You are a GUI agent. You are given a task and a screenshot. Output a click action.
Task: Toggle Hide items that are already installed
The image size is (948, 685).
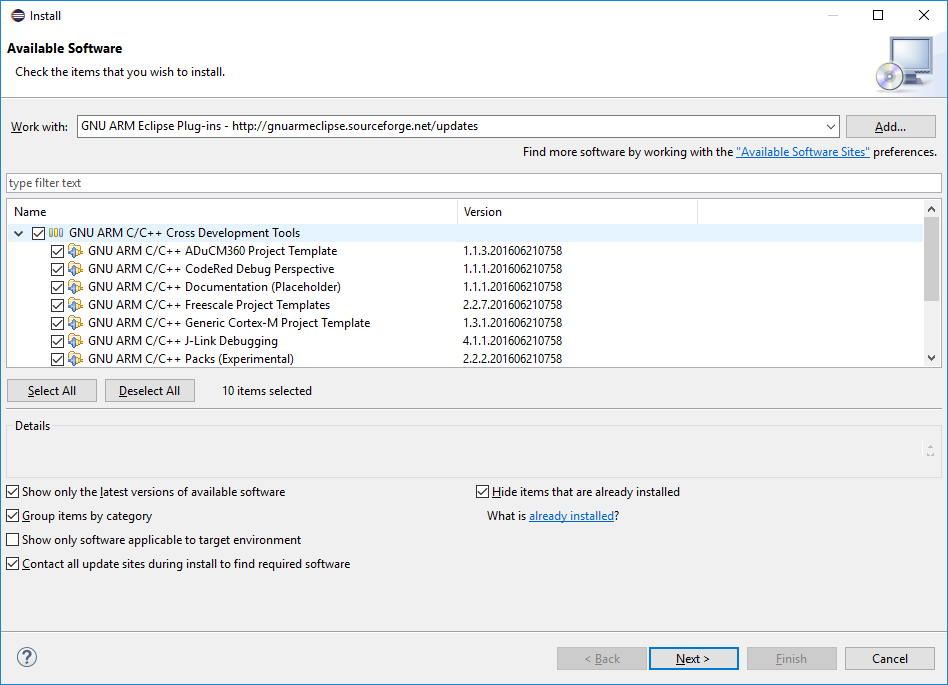(482, 492)
